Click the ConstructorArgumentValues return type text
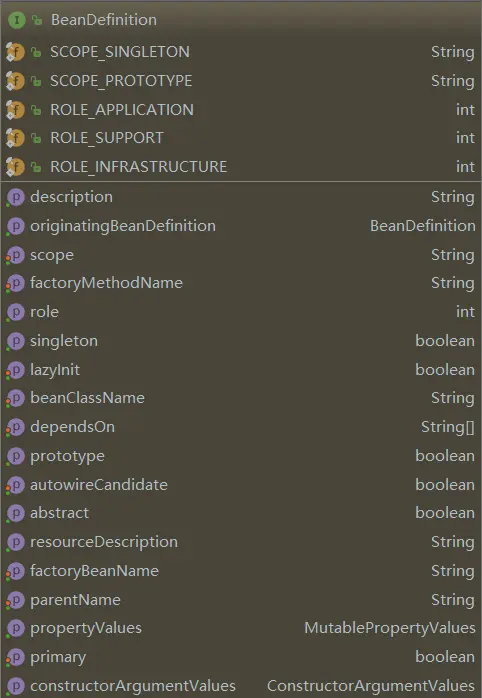482x698 pixels. click(x=371, y=686)
